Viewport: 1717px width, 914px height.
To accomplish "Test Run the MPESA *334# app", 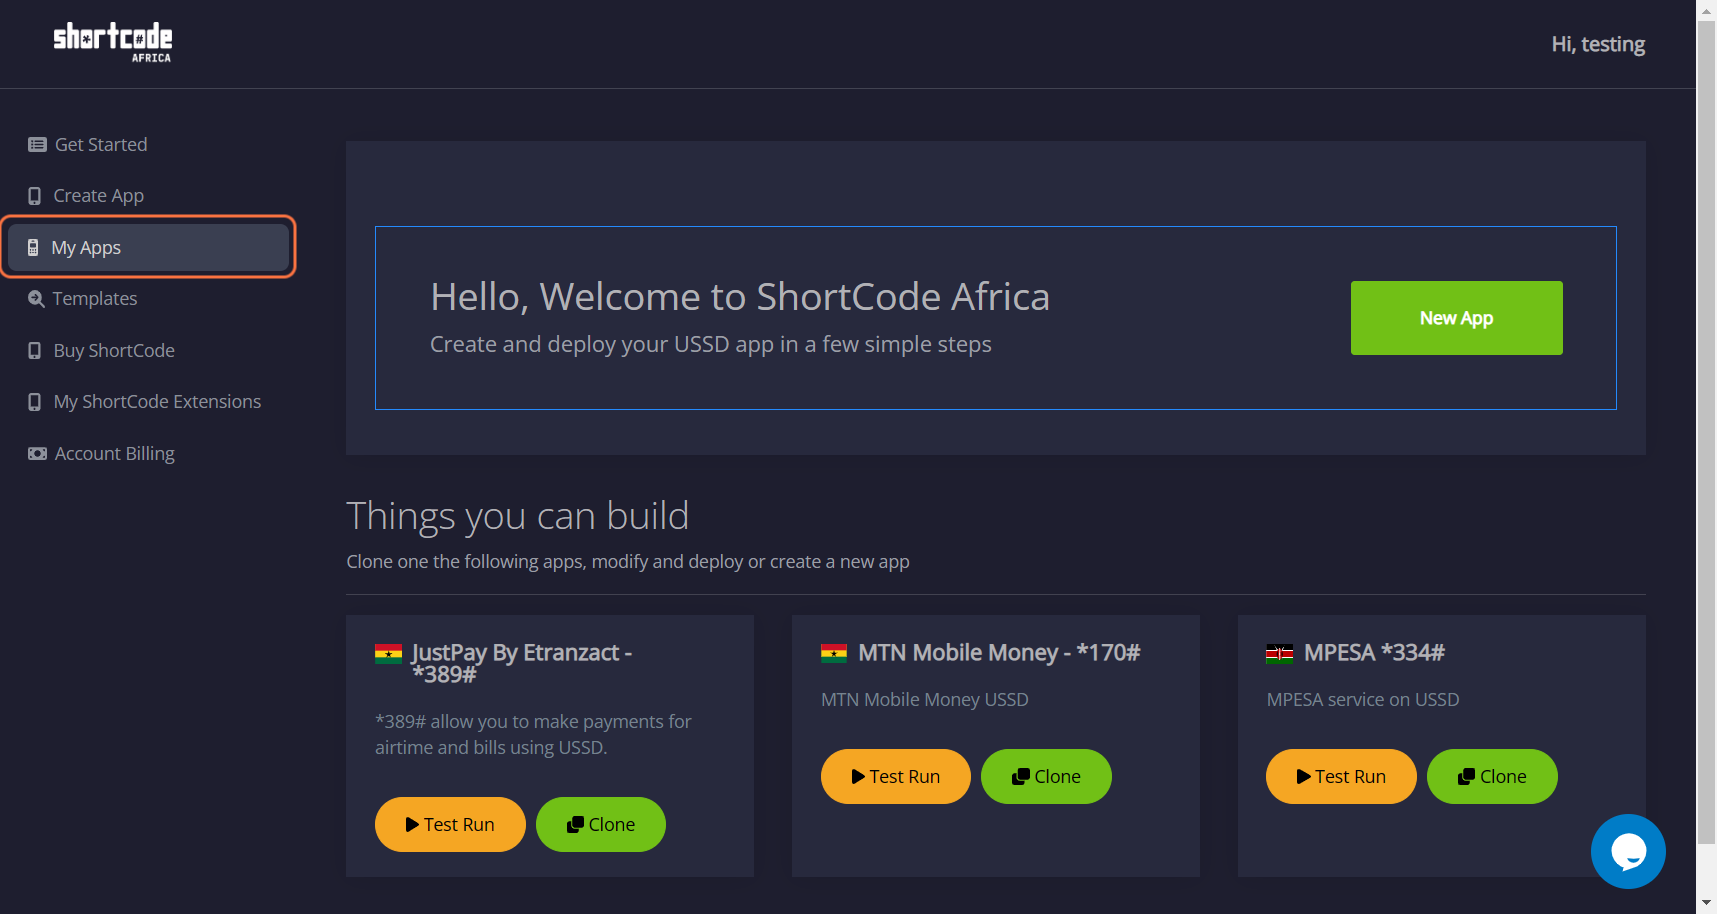I will tap(1341, 777).
